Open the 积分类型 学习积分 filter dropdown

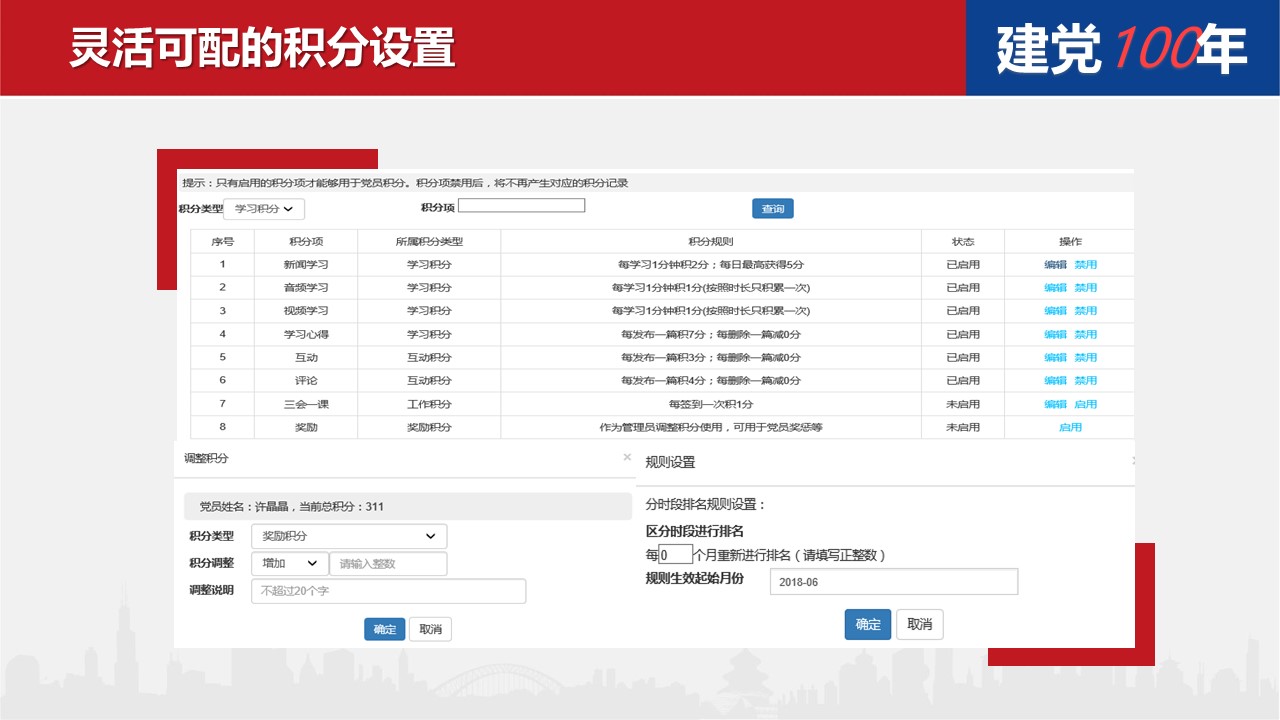(x=264, y=209)
